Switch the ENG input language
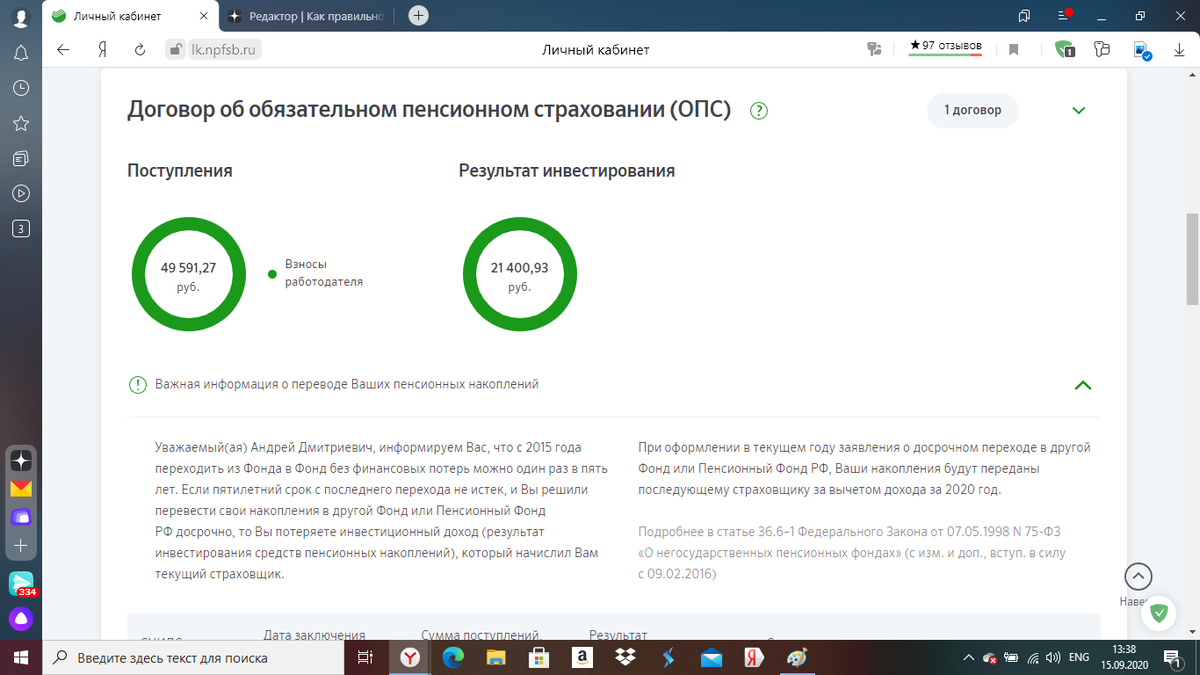Viewport: 1200px width, 675px height. pos(1079,658)
